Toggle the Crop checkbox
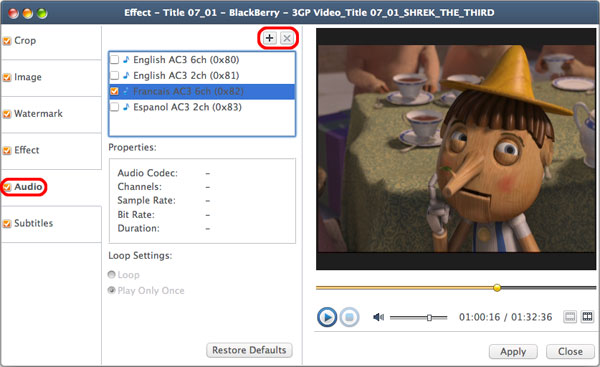 (7, 41)
